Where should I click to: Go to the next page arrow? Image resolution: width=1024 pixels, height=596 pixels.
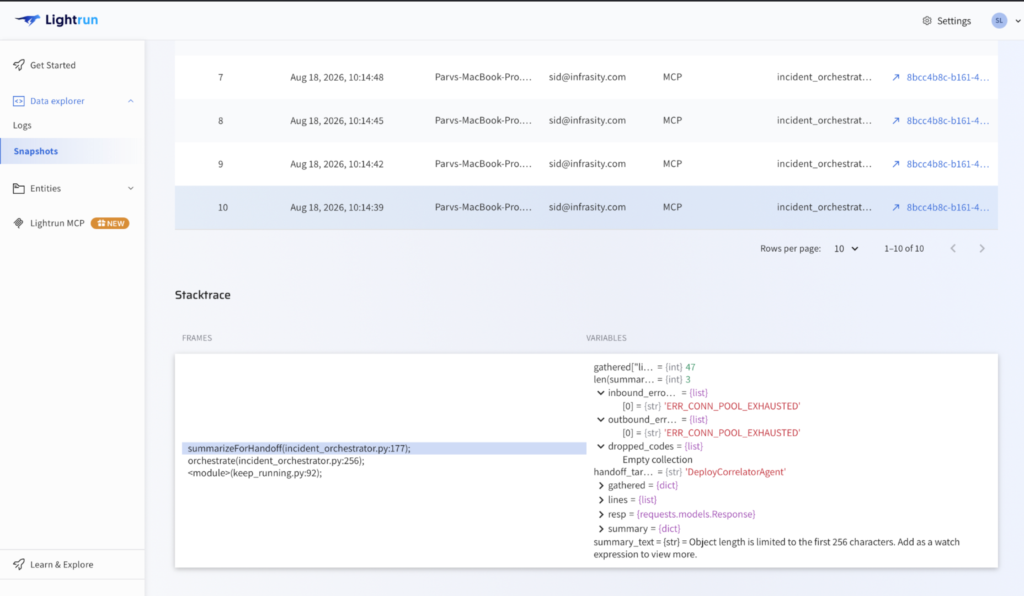982,249
